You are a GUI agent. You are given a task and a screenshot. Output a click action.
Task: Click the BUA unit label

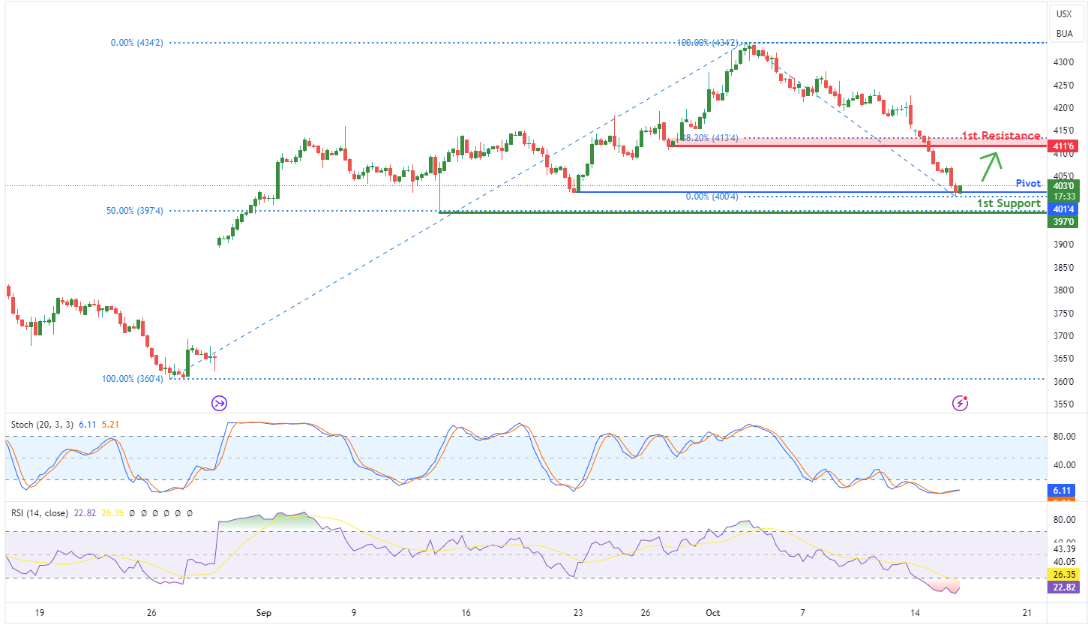coord(1064,33)
